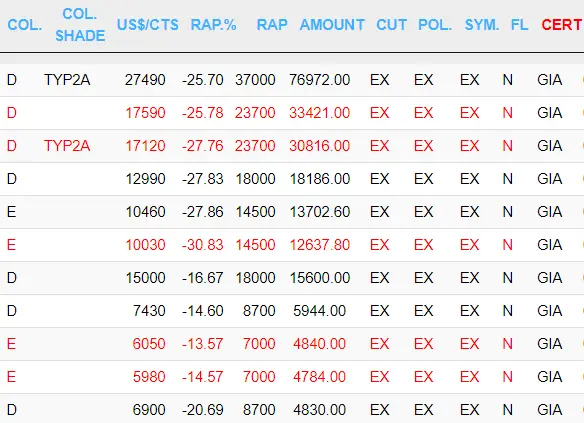Select the row priced 27490 per carat

point(292,80)
